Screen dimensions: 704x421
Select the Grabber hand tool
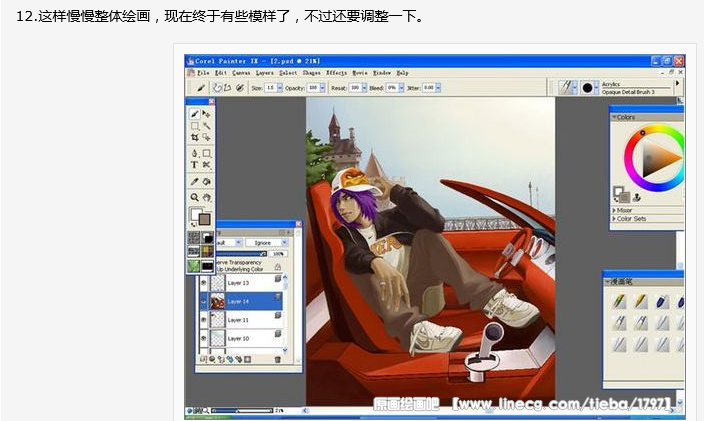pyautogui.click(x=207, y=197)
